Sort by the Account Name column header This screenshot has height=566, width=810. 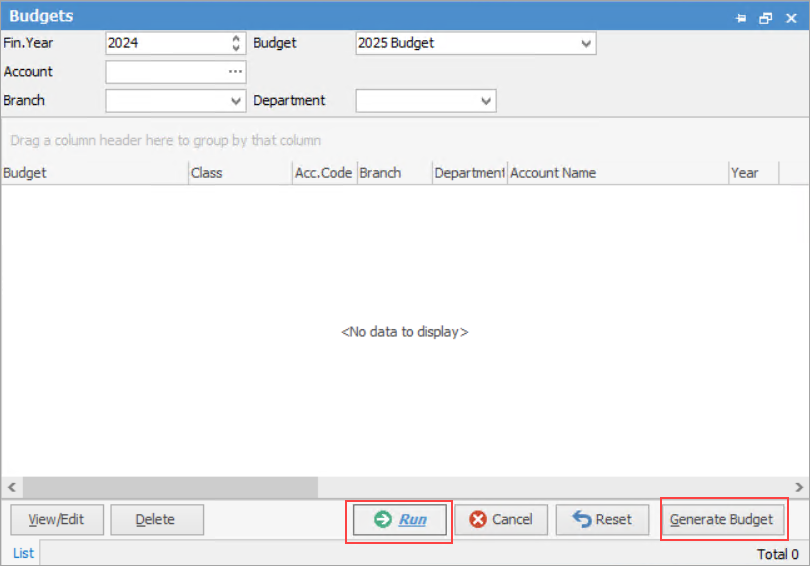click(x=618, y=173)
